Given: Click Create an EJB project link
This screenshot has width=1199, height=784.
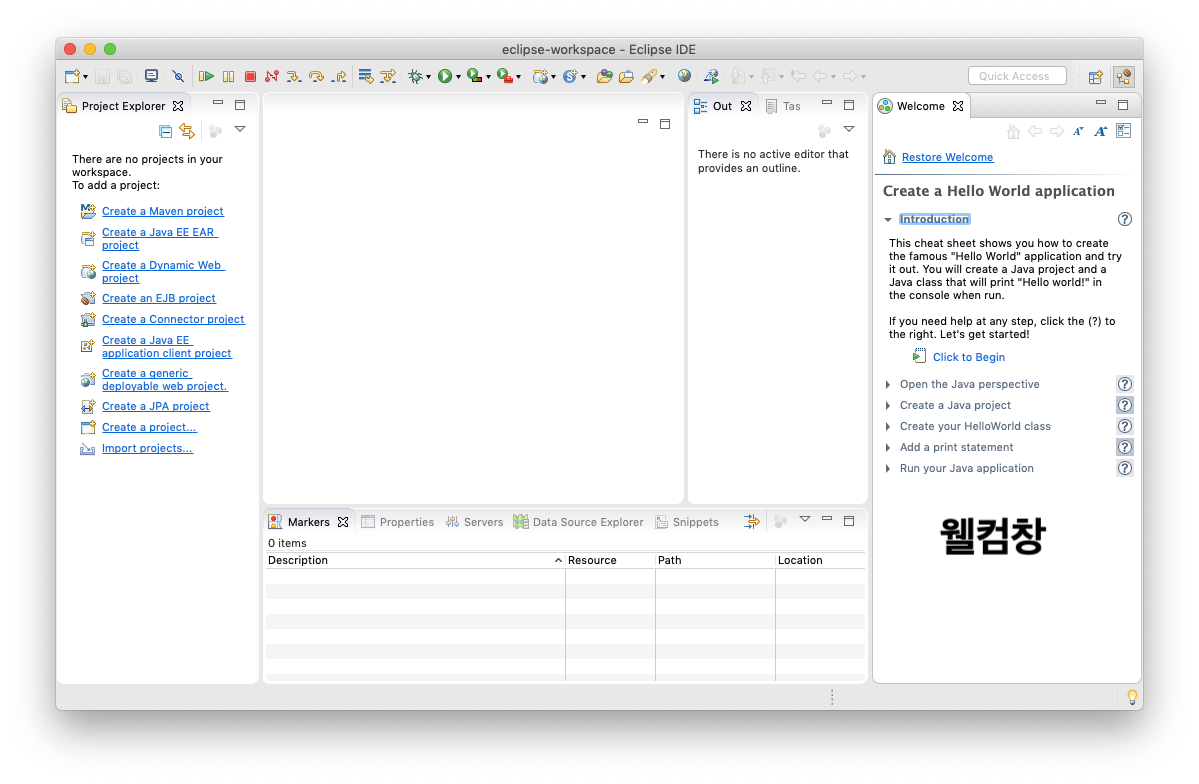Looking at the screenshot, I should point(159,298).
